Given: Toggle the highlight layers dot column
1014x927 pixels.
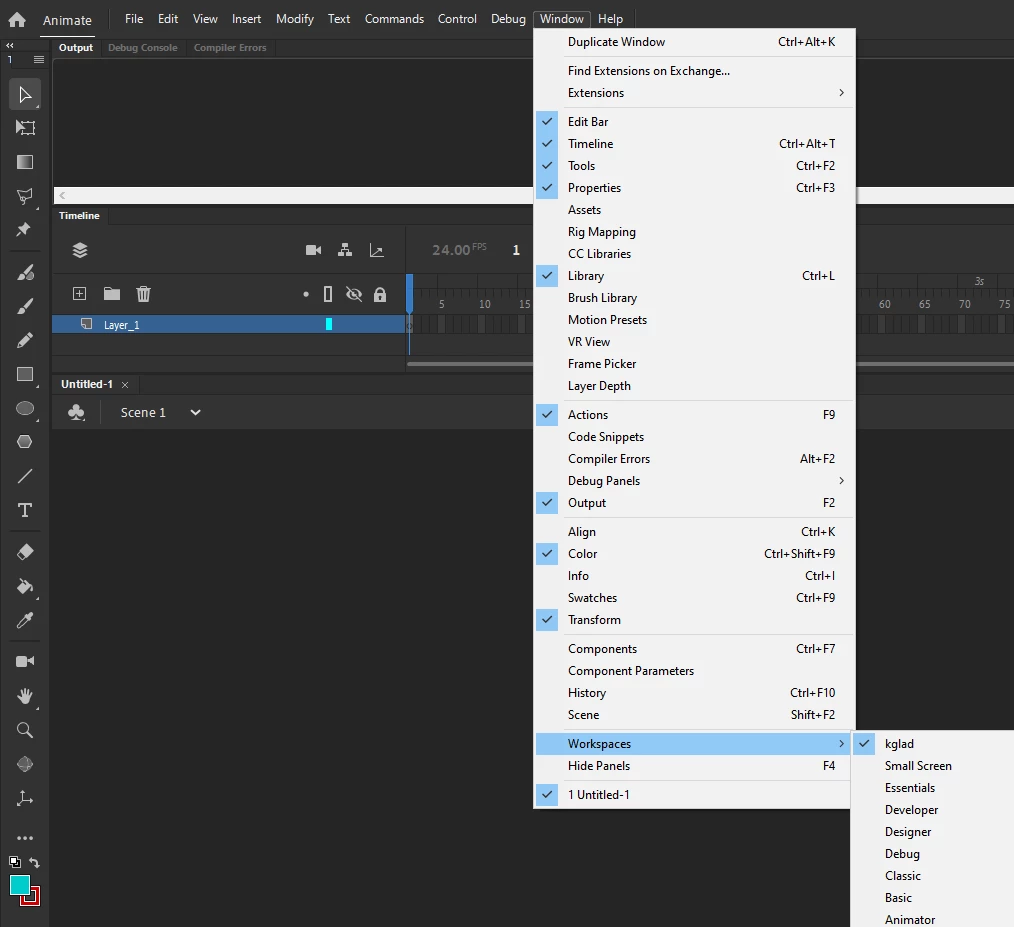Looking at the screenshot, I should (306, 294).
